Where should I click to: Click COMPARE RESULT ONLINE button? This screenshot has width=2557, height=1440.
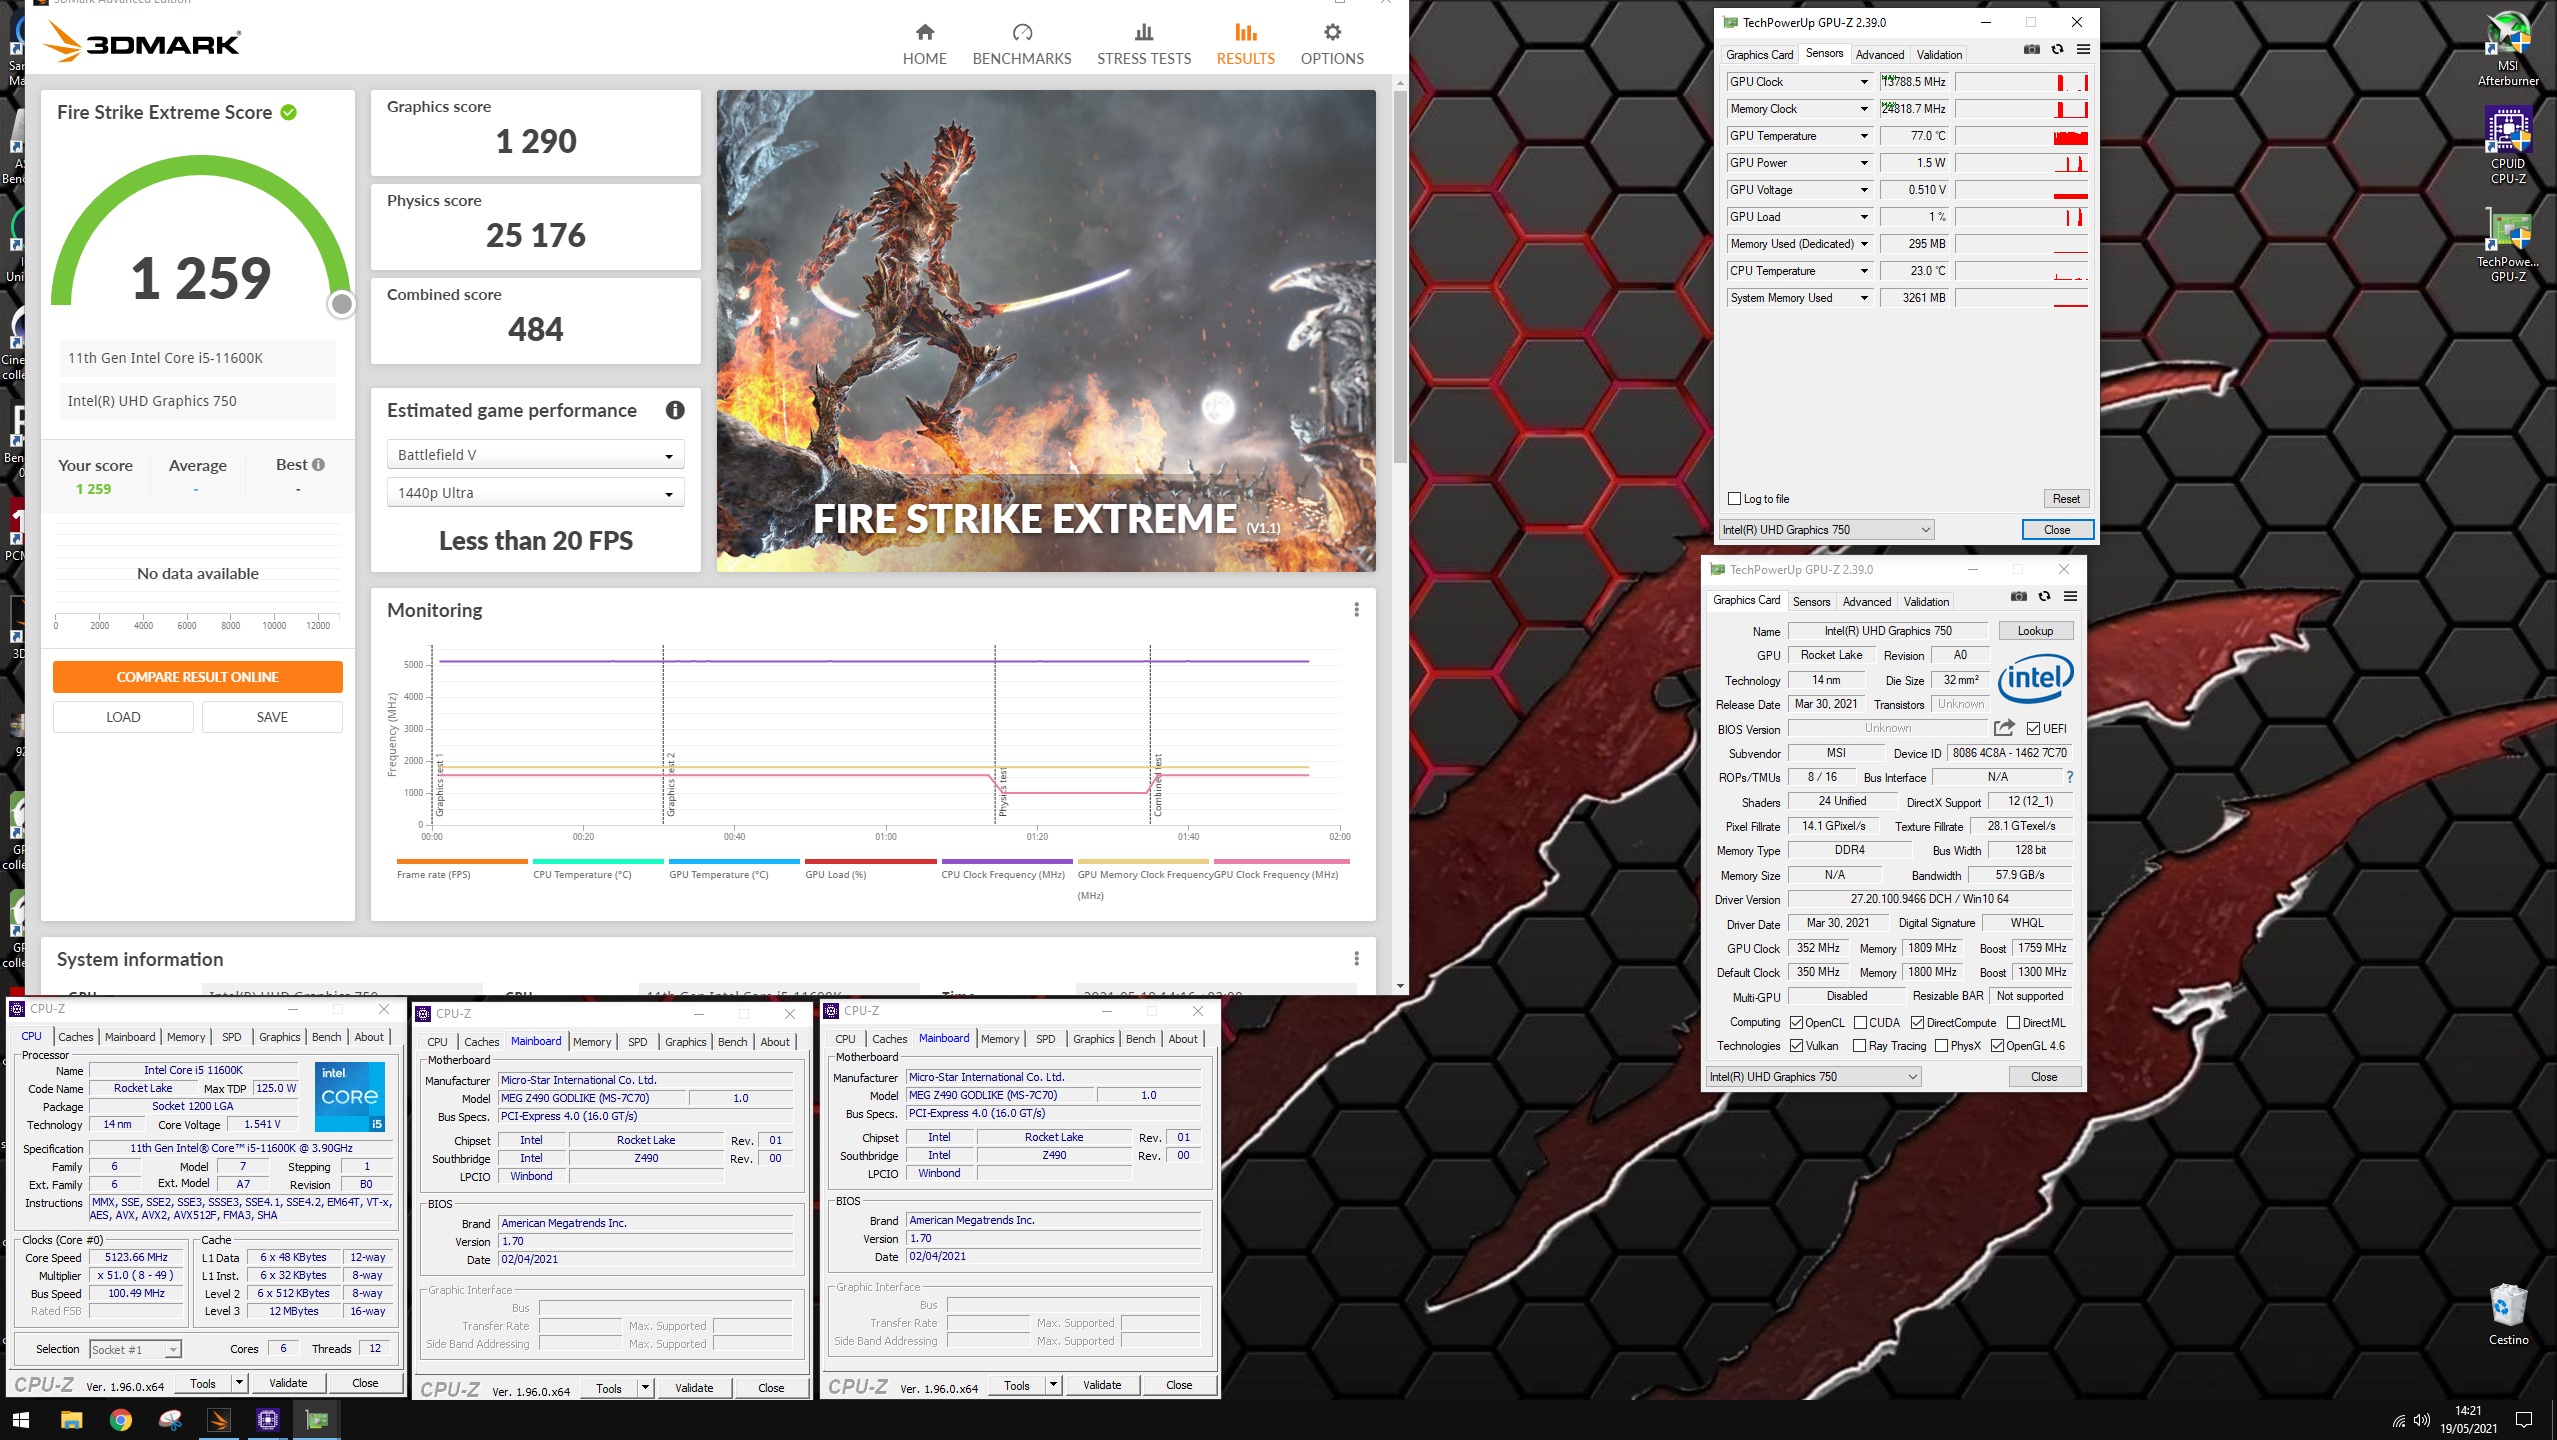click(198, 677)
